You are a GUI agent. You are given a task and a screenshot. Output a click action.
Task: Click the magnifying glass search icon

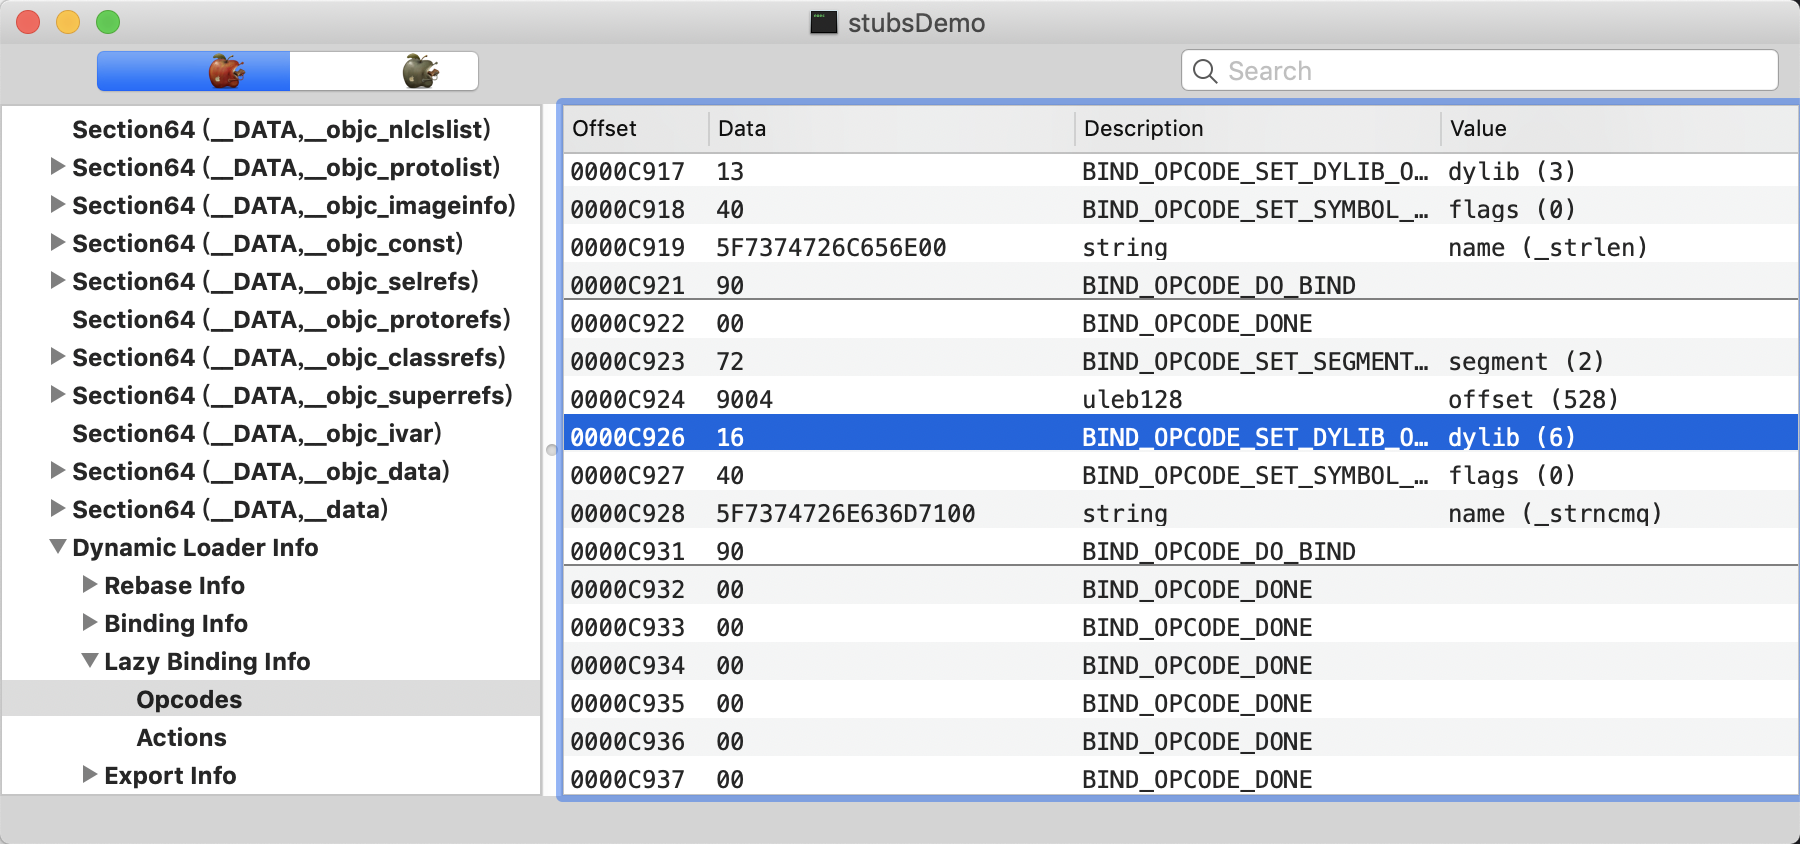pos(1205,71)
